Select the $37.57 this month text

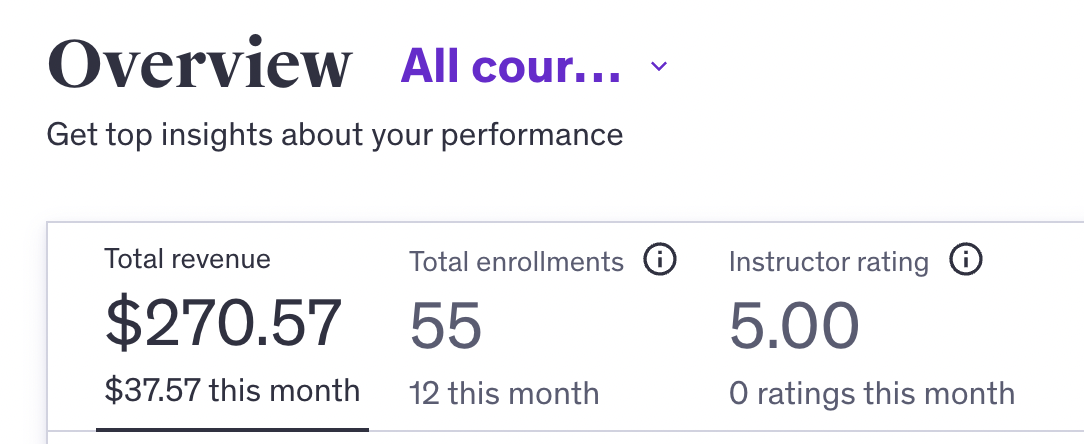[232, 391]
